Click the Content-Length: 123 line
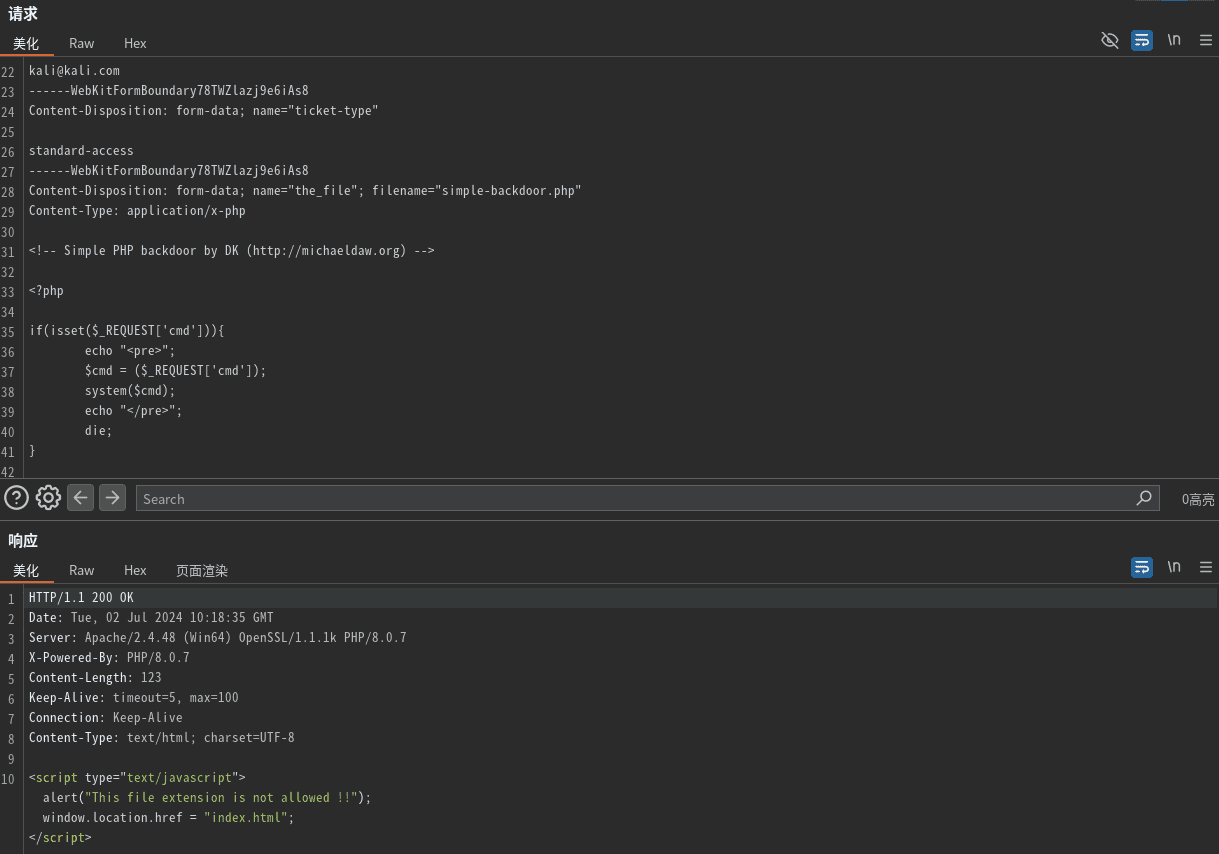 click(95, 678)
